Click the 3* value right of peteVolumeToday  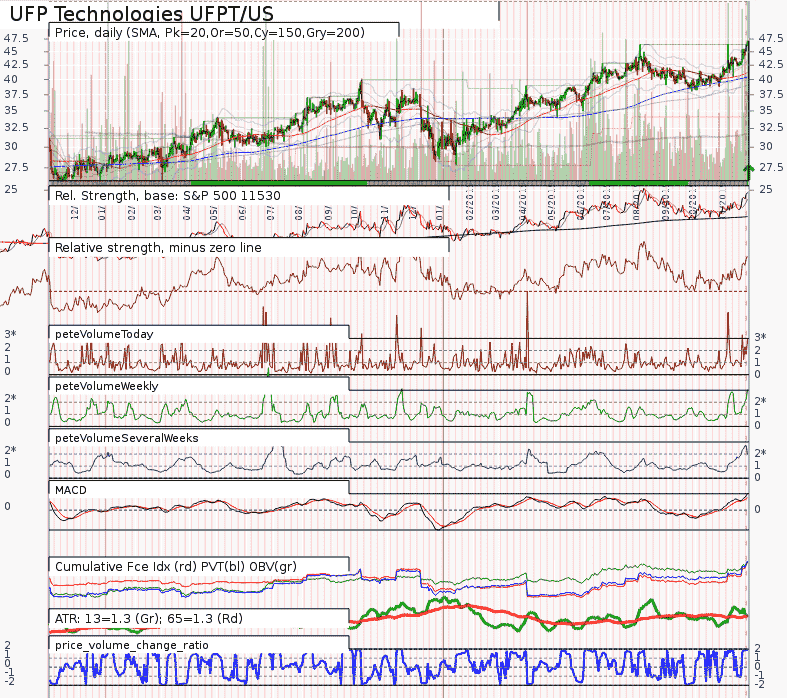click(x=760, y=337)
